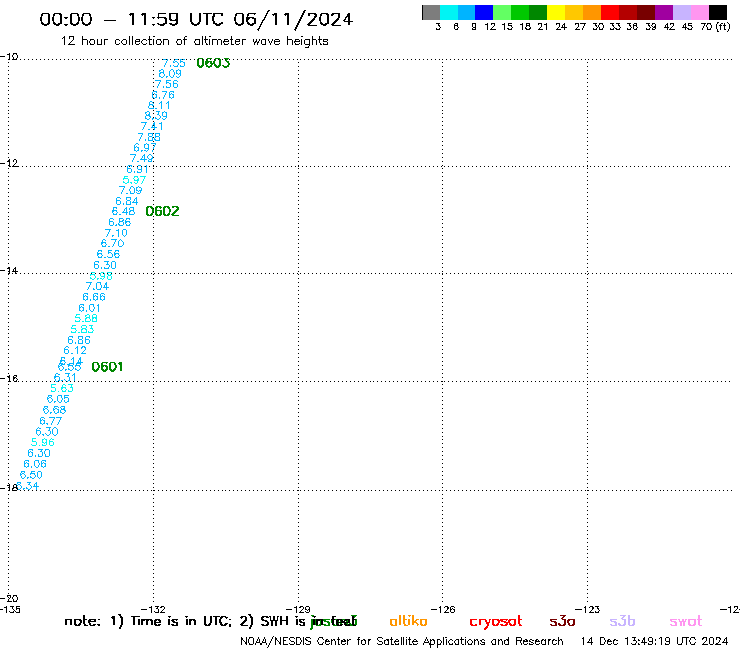Viewport: 740px width, 650px height.
Task: Select the s3b satellite legend label
Action: [622, 621]
